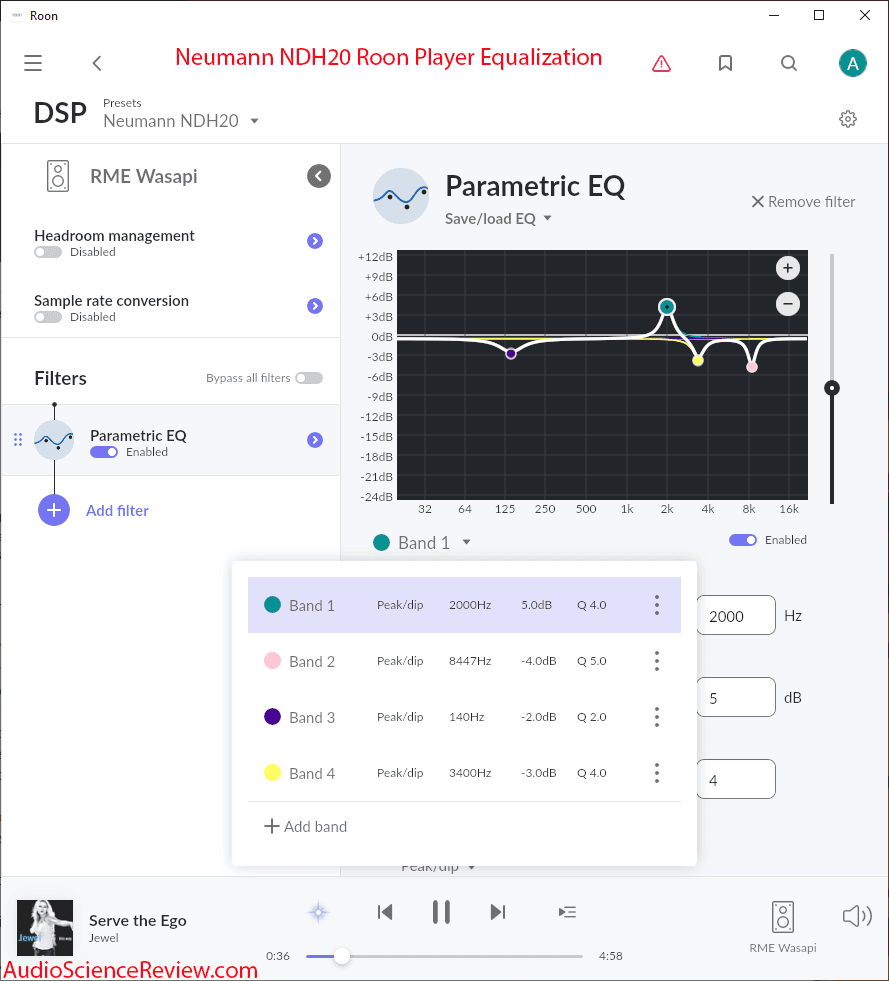The image size is (889, 981).
Task: Click the vertical gain slider handle
Action: 831,388
